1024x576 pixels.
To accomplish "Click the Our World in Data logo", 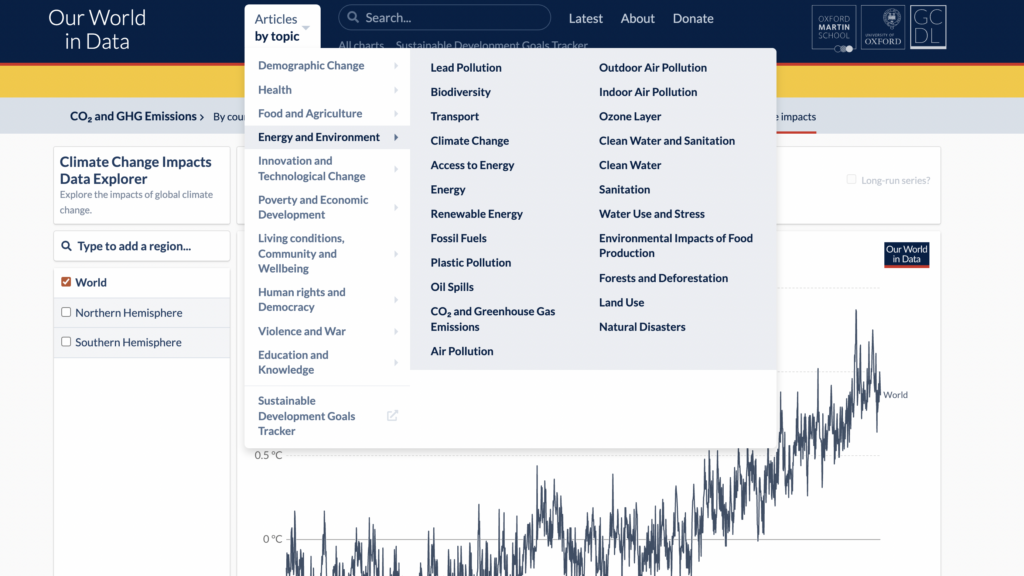I will tap(97, 29).
